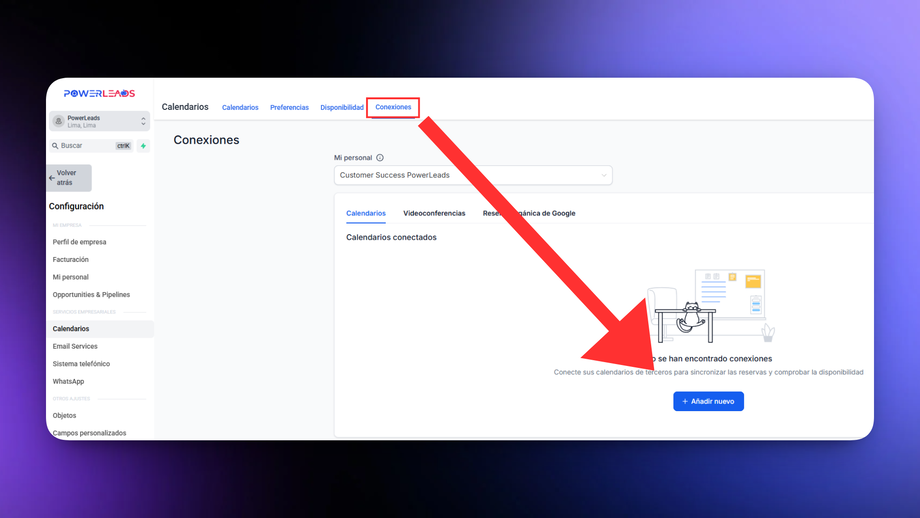Open Sistema telefónico settings
This screenshot has height=518, width=920.
(81, 364)
